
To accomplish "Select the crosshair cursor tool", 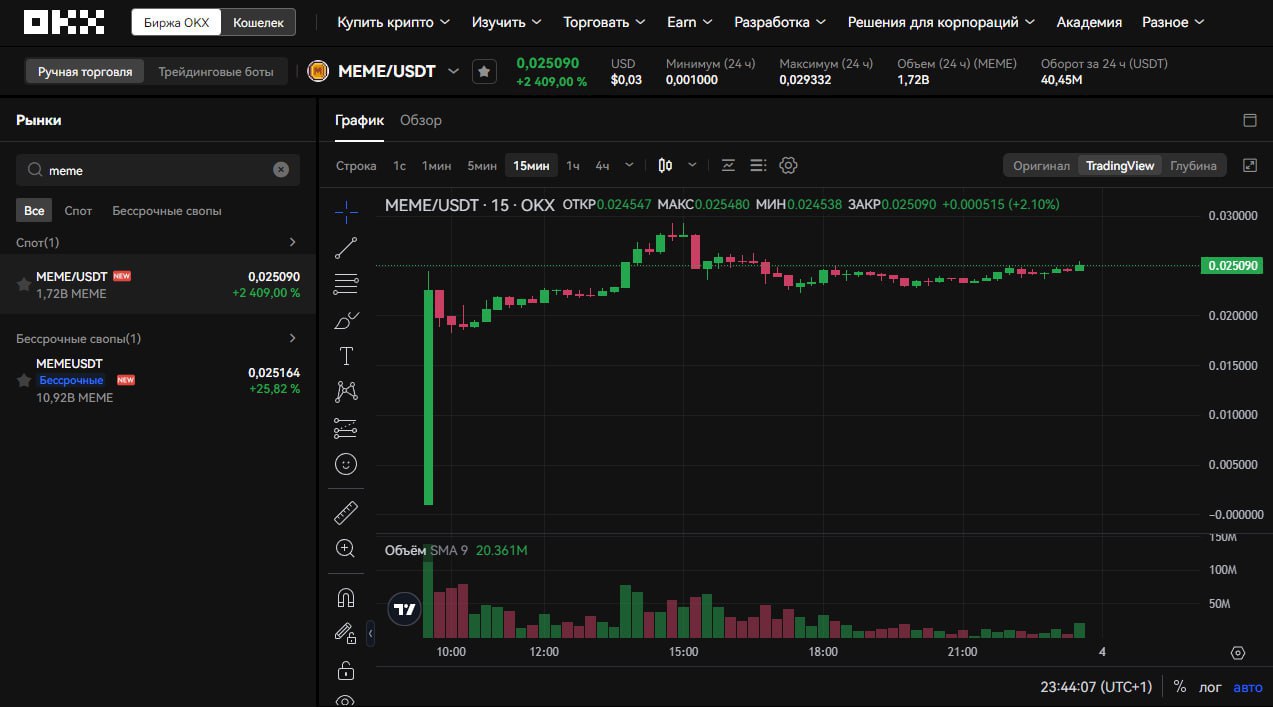I will [346, 210].
